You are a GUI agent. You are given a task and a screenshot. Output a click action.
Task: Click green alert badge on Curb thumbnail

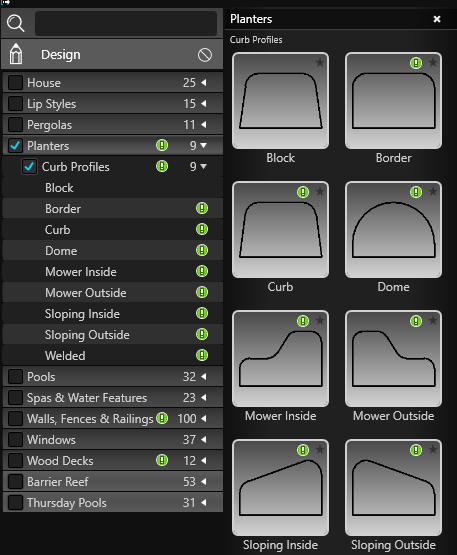(x=303, y=192)
